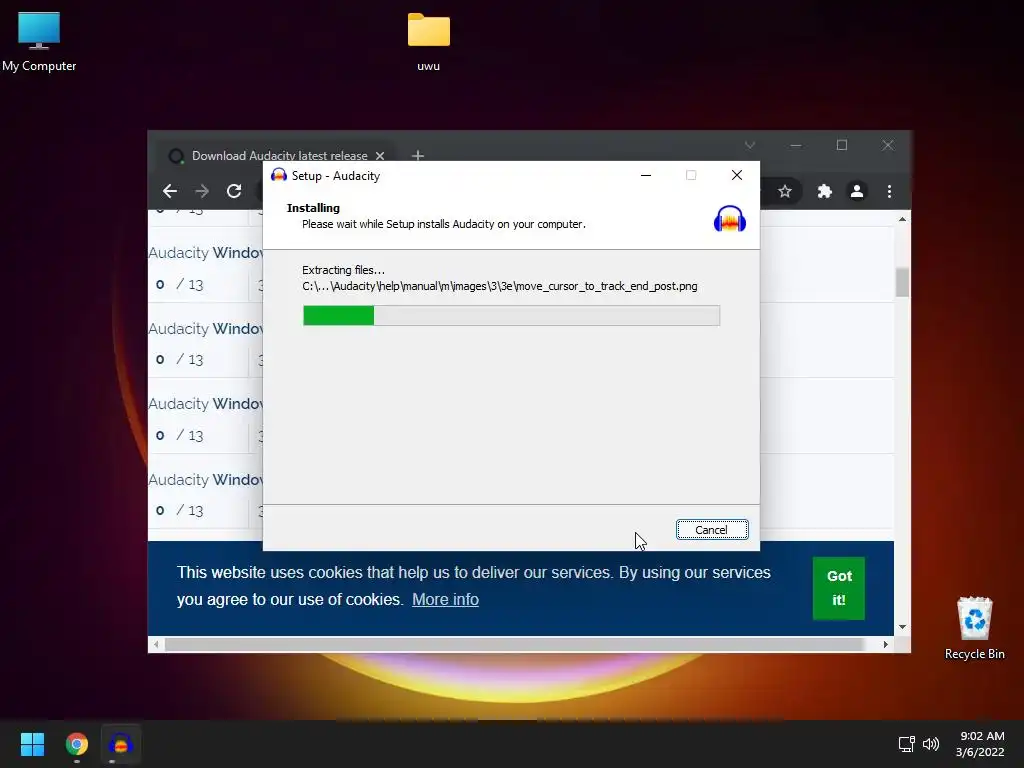Open My Computer desktop icon
The height and width of the screenshot is (768, 1024).
39,42
